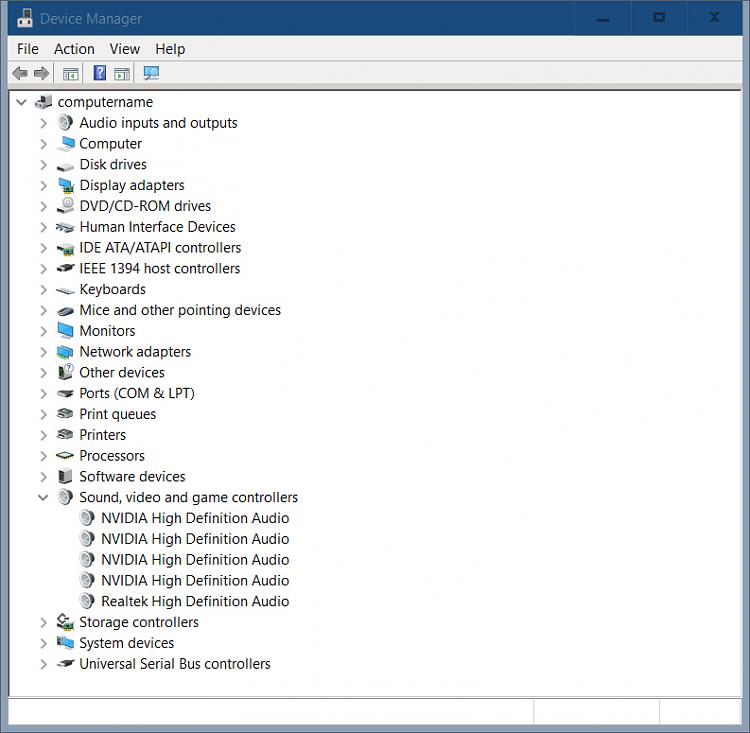750x733 pixels.
Task: Click the Human Interface Devices icon
Action: click(65, 227)
